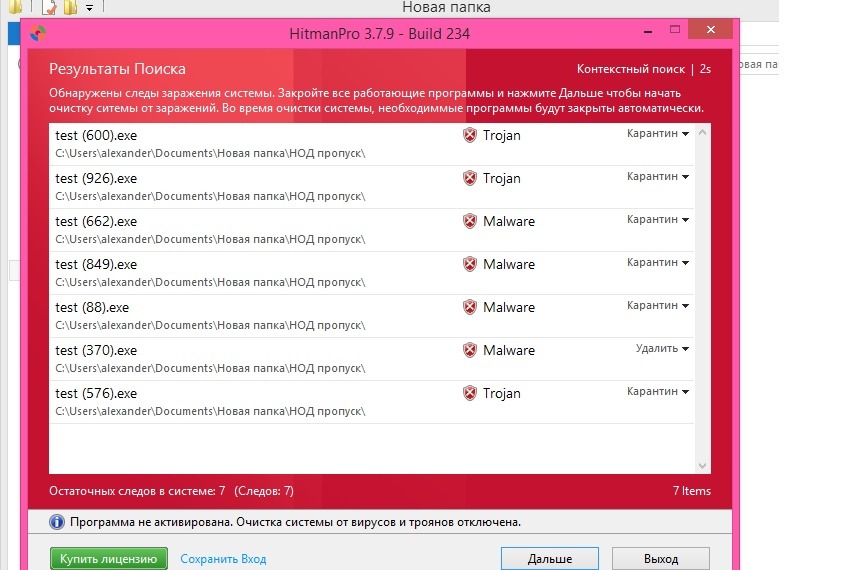
Task: Select the test (88).exe file name
Action: coord(92,307)
